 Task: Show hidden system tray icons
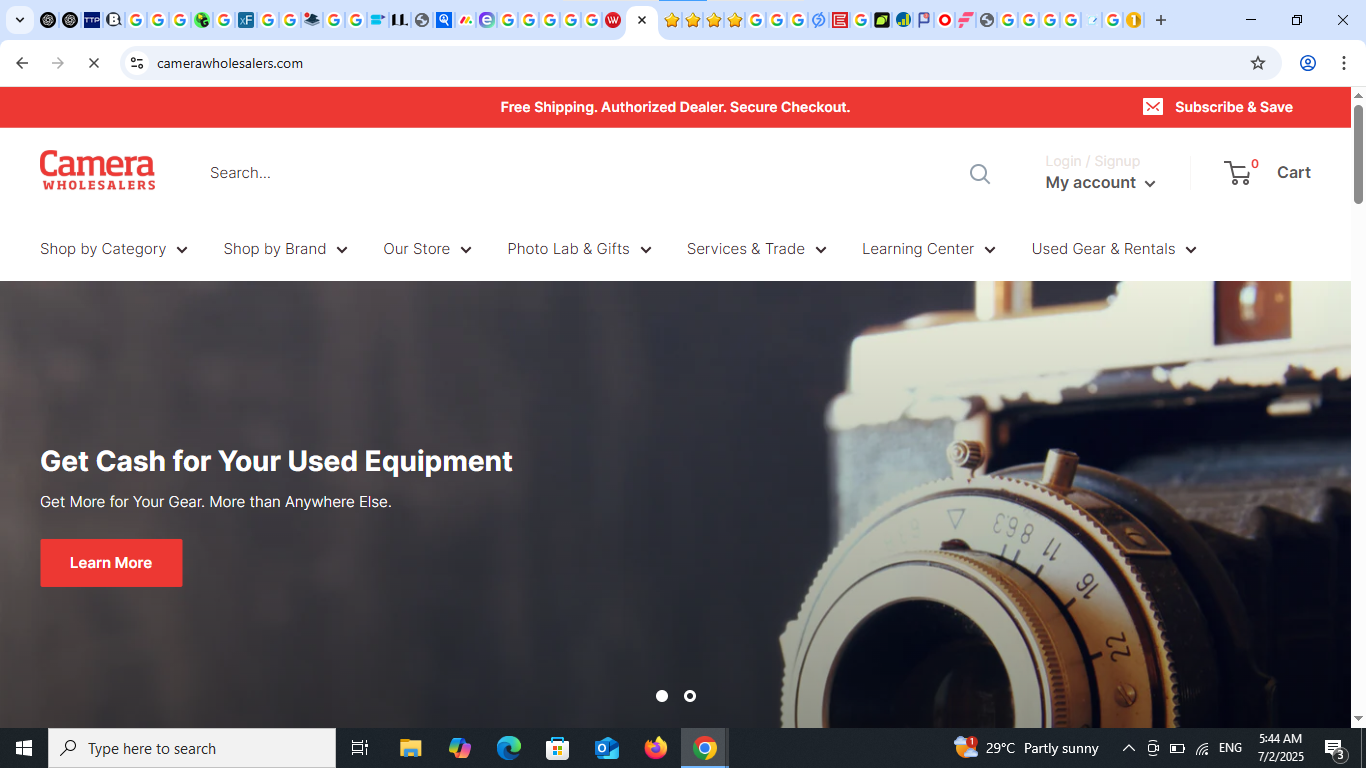(1128, 748)
